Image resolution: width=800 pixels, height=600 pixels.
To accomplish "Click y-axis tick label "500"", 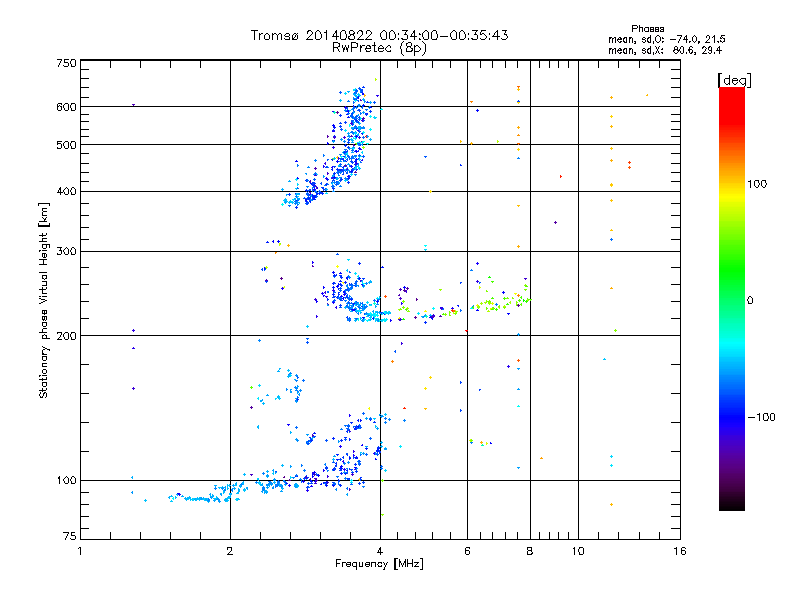I will [66, 145].
